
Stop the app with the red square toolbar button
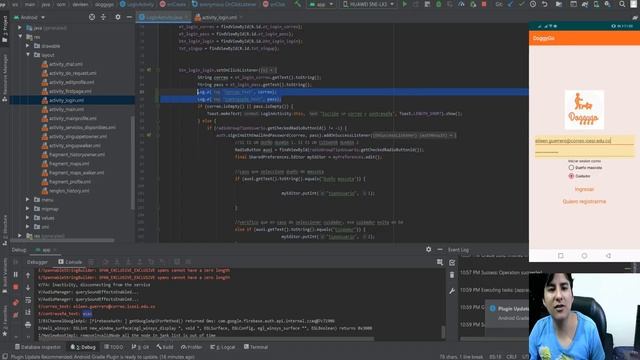(484, 4)
